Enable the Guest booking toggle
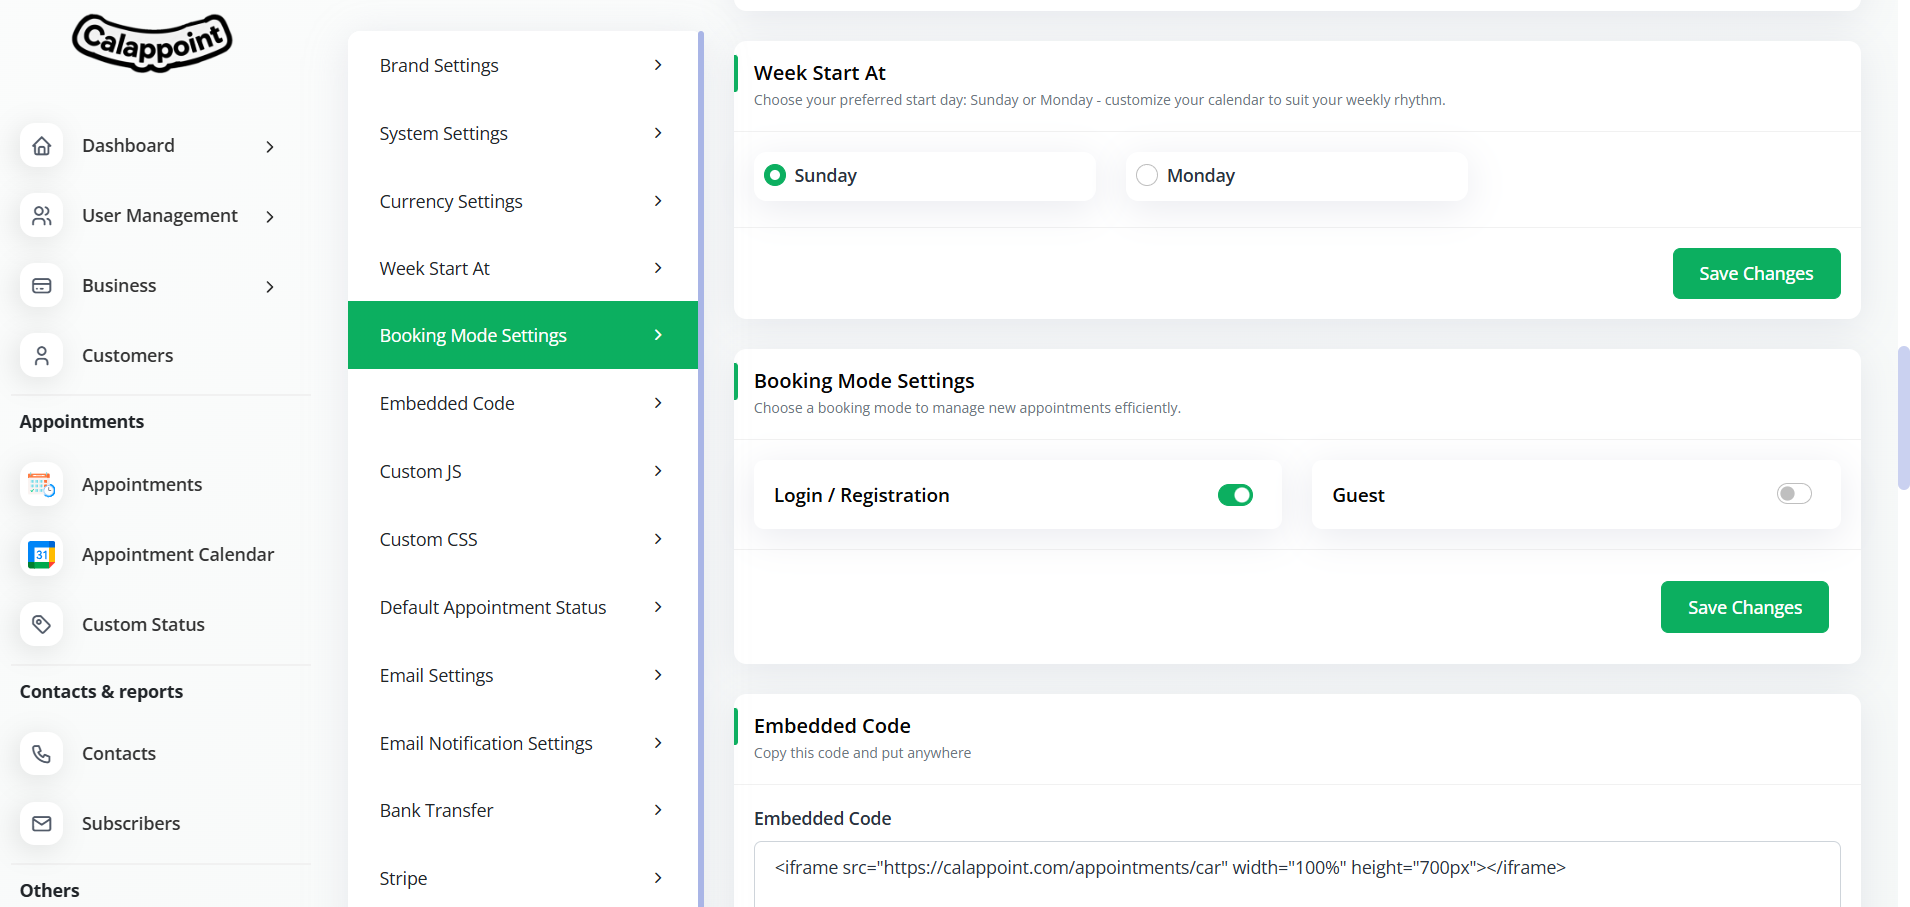This screenshot has height=907, width=1910. tap(1794, 494)
